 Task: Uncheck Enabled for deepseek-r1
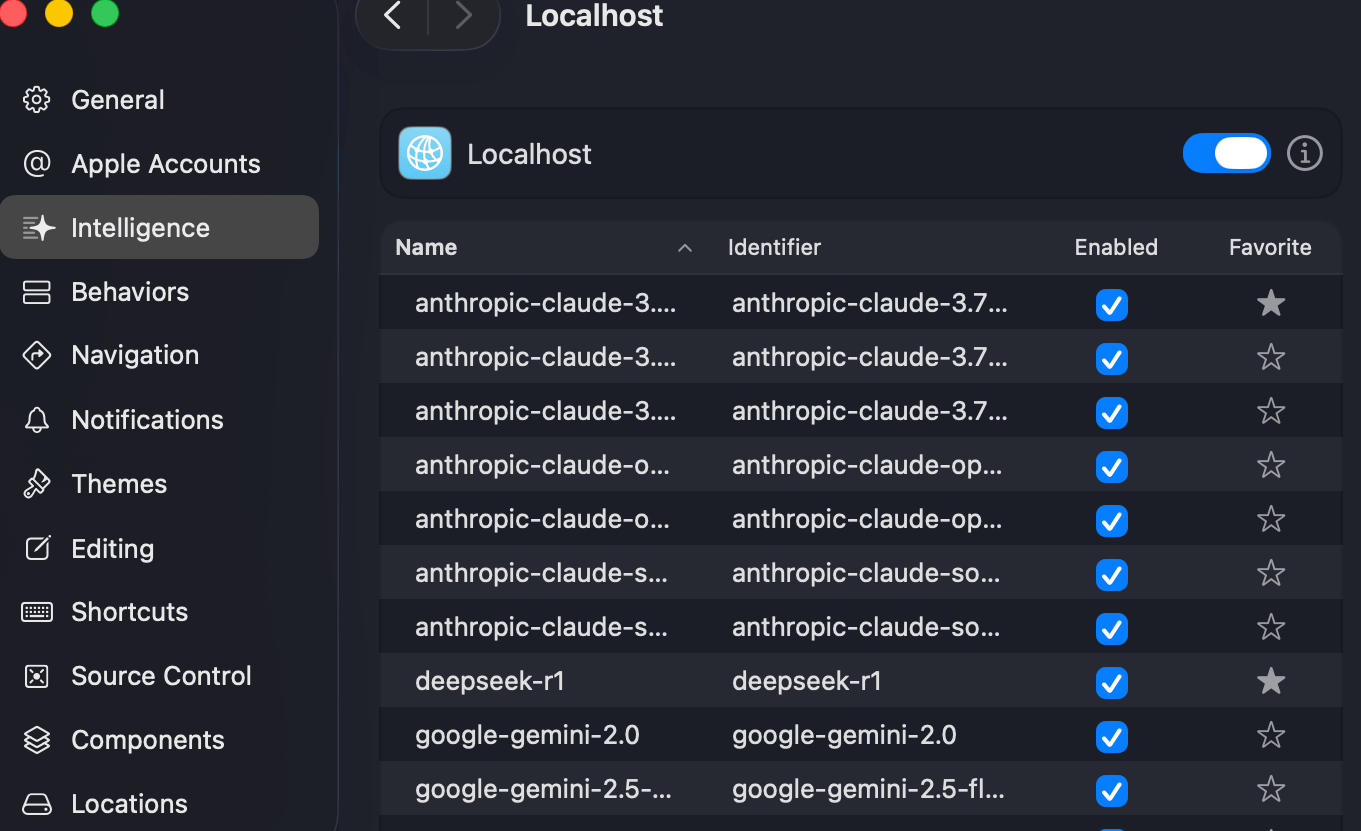coord(1111,683)
